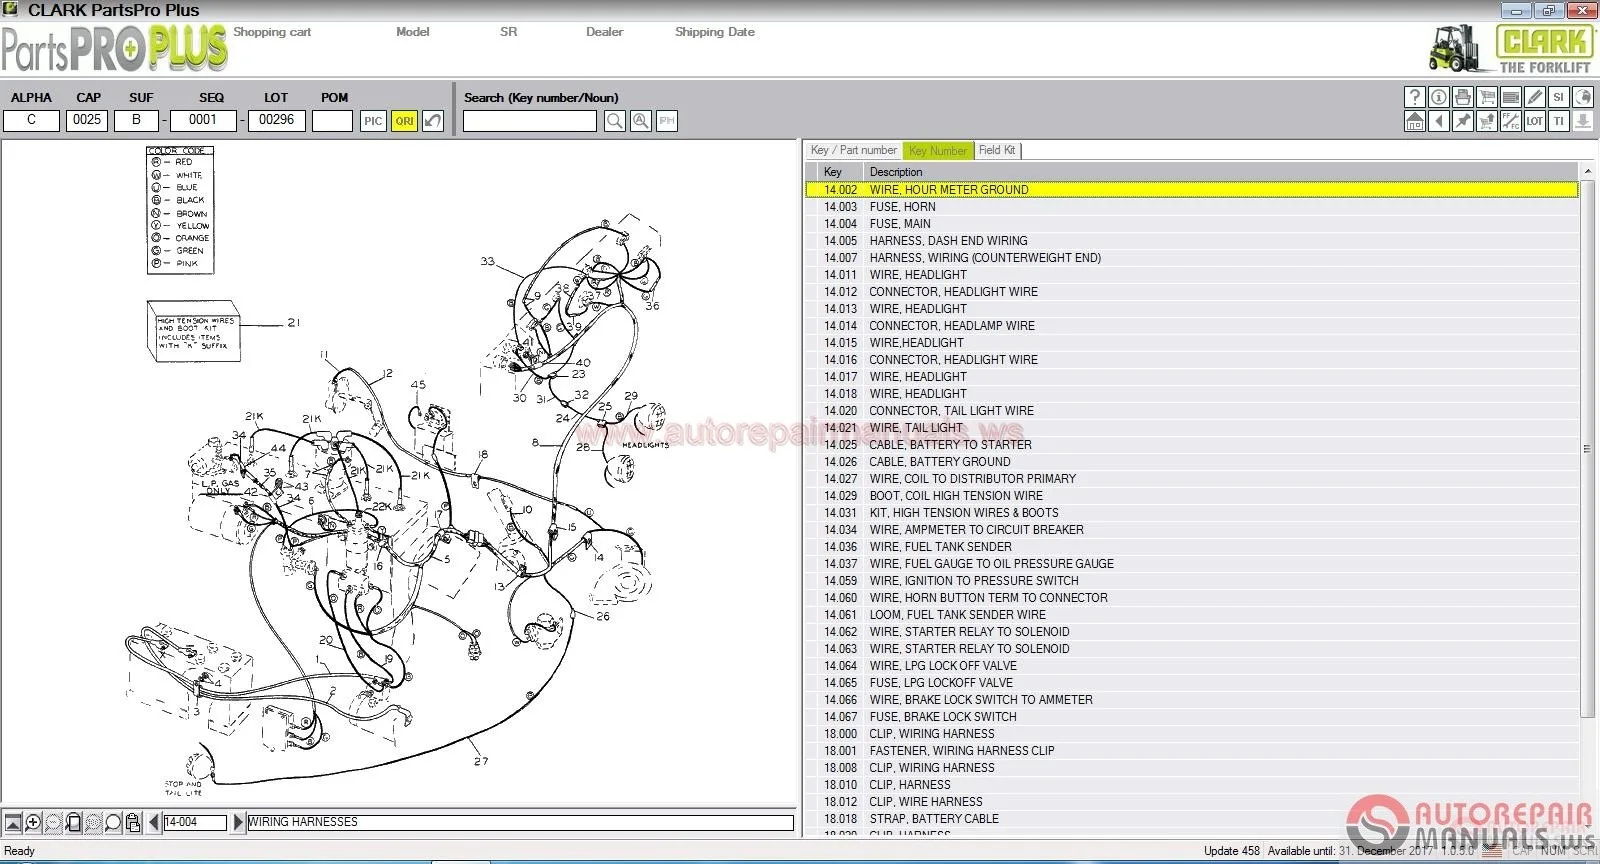The image size is (1600, 864).
Task: Click the back triangle in top-right toolbar
Action: pos(1439,121)
